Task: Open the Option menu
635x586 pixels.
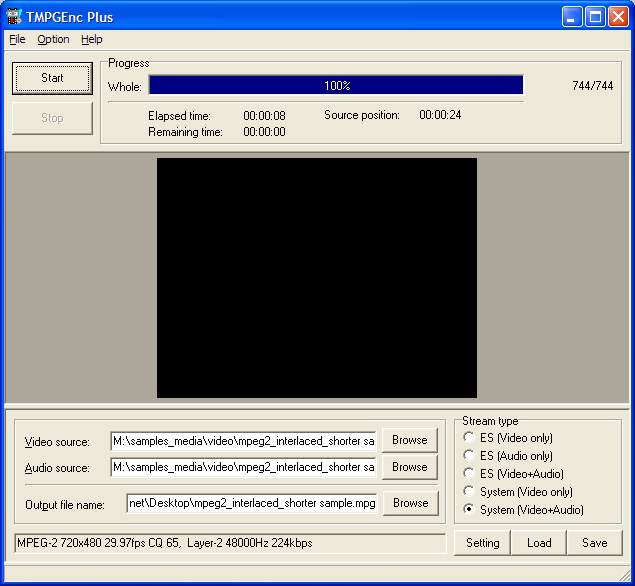Action: pyautogui.click(x=53, y=39)
